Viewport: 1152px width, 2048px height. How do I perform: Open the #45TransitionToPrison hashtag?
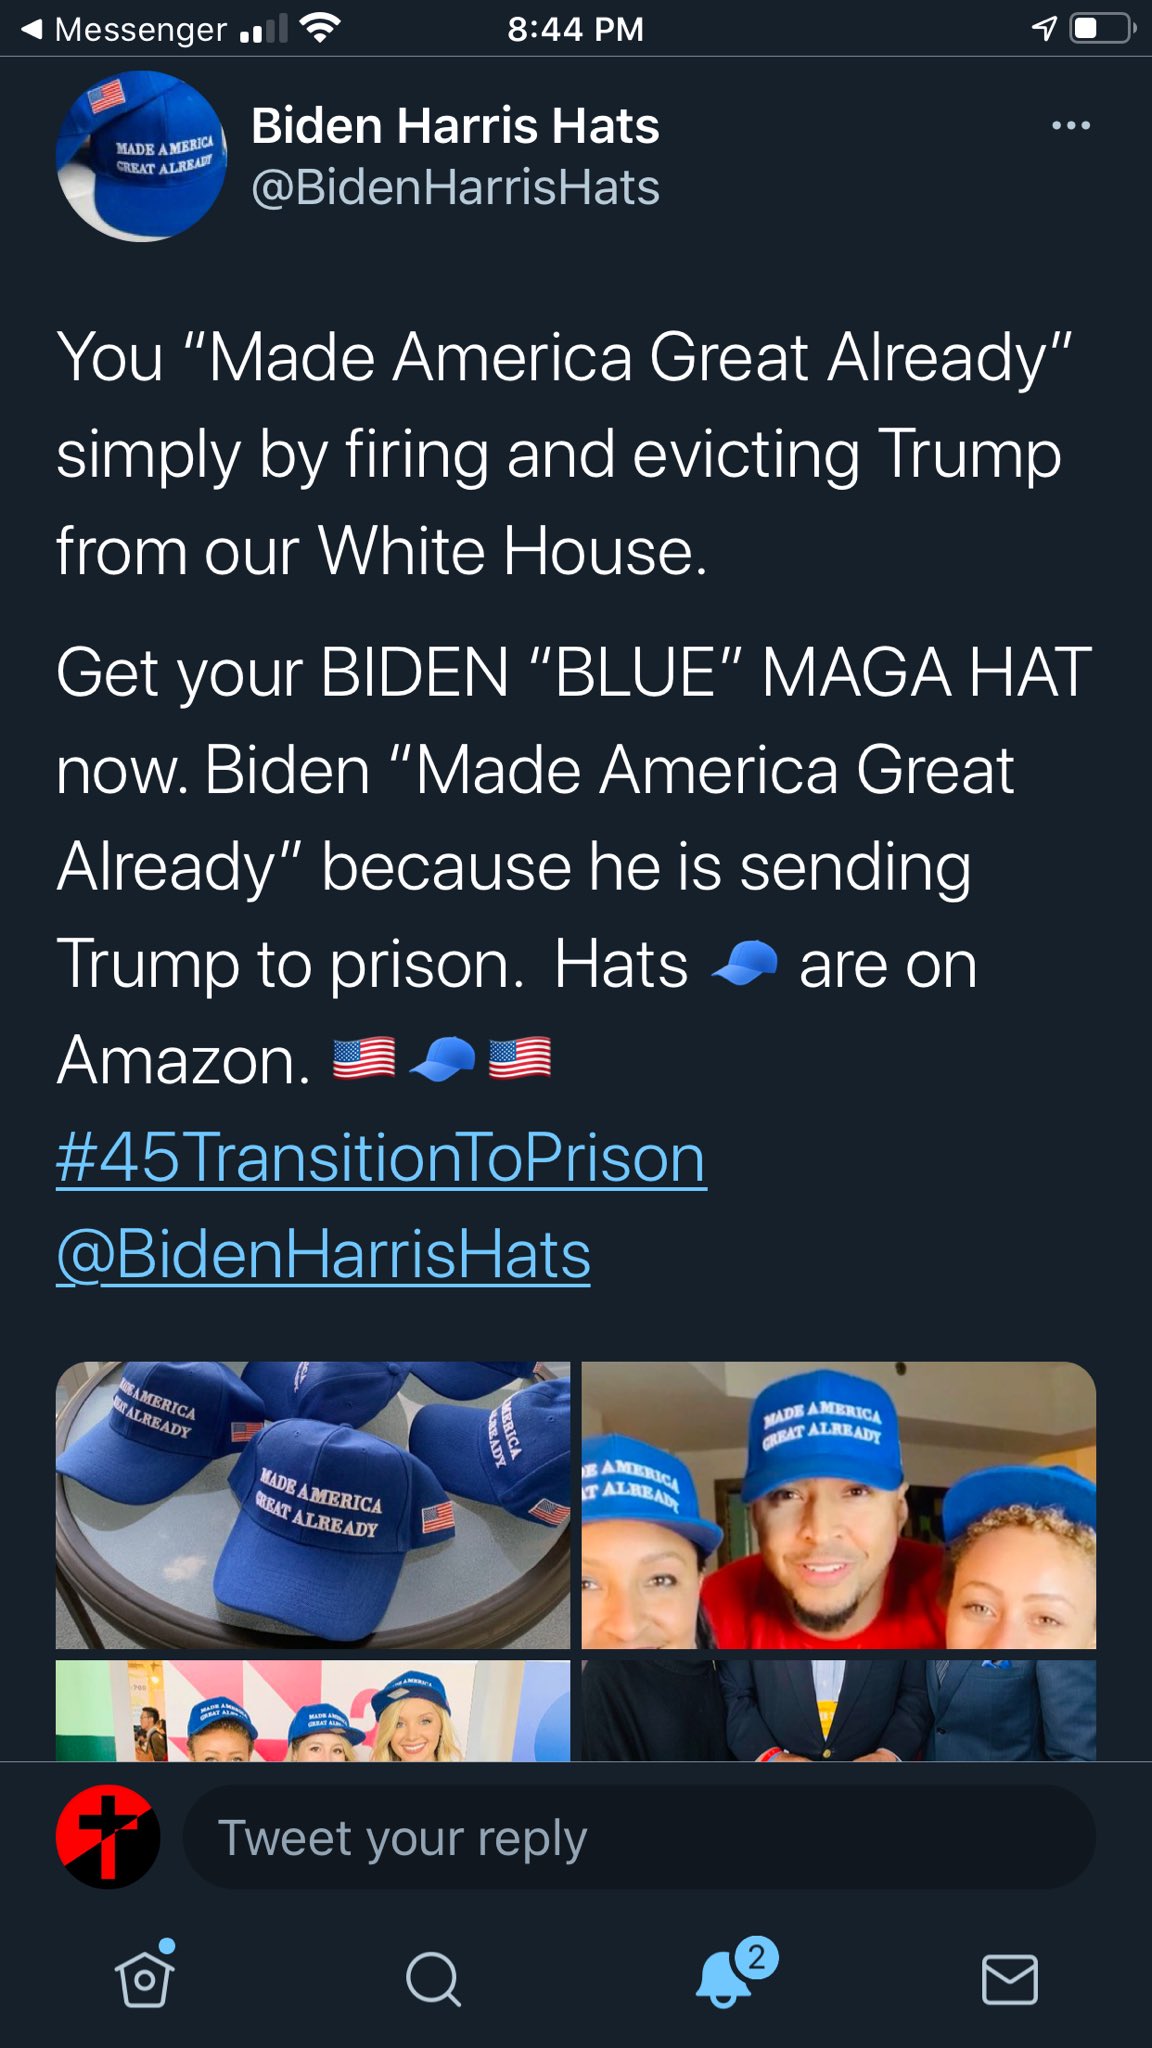[381, 1158]
